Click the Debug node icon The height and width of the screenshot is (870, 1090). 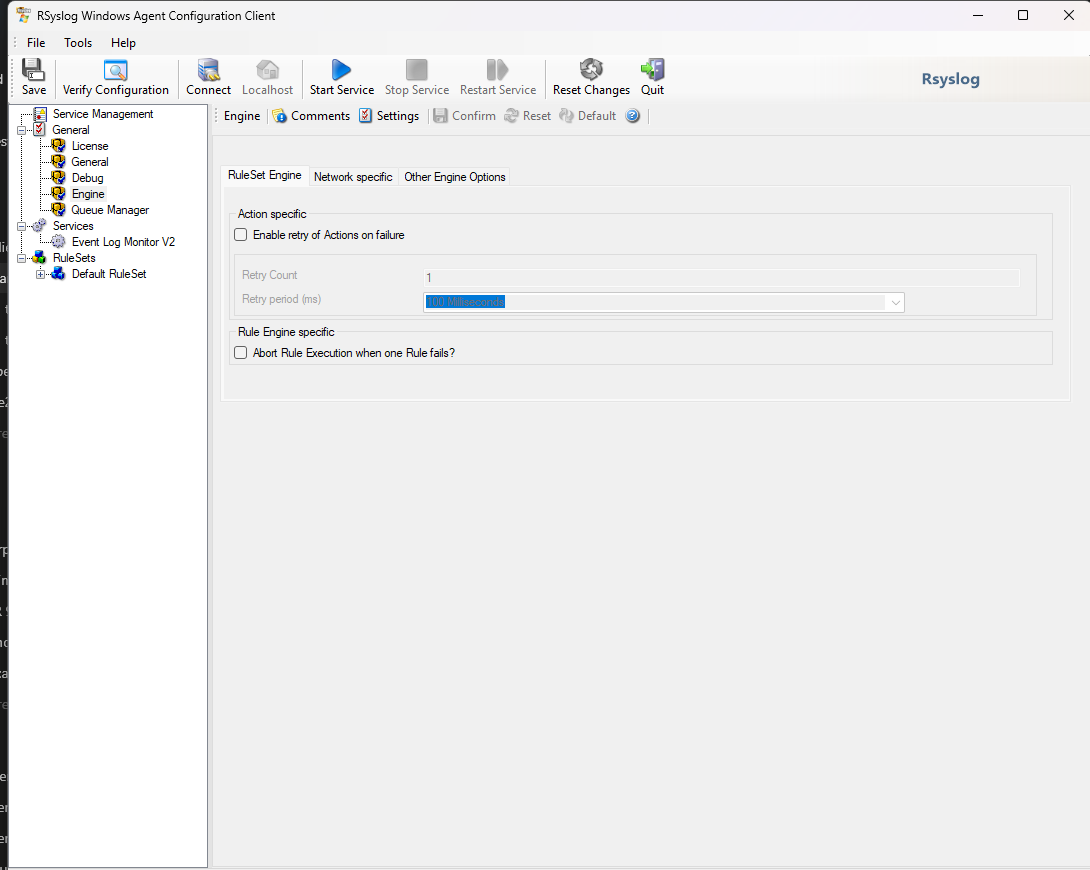point(58,178)
